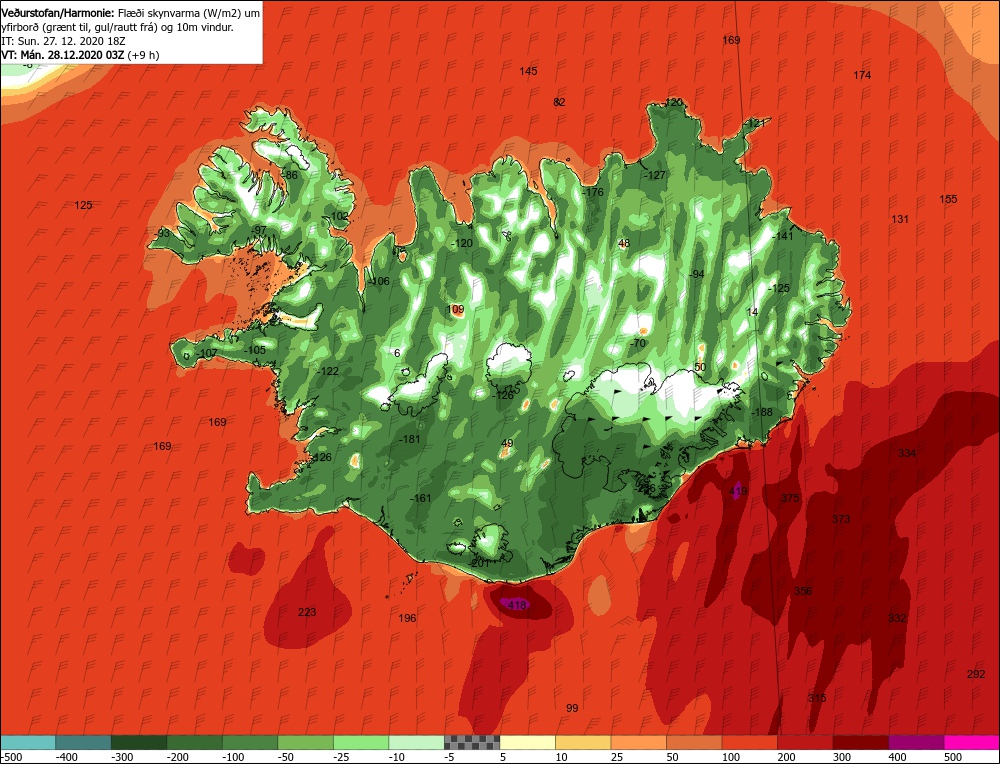This screenshot has width=1000, height=764.
Task: Click the heat flux value 418 off the south coast
Action: 516,605
